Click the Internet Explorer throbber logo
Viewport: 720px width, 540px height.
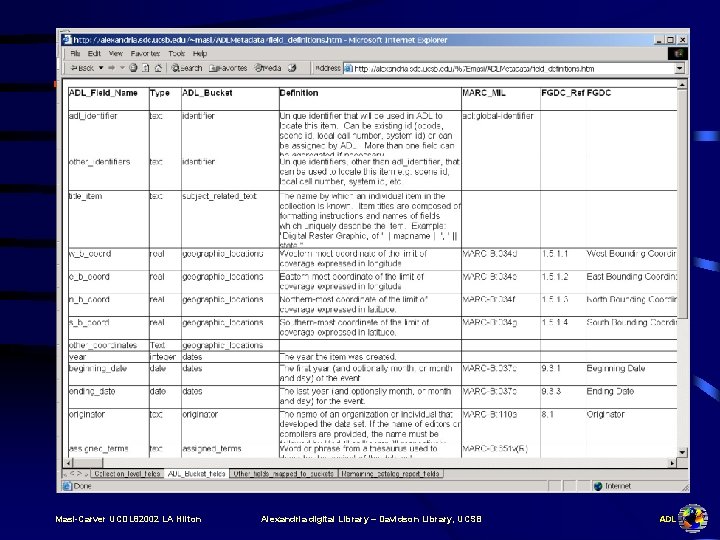point(678,54)
